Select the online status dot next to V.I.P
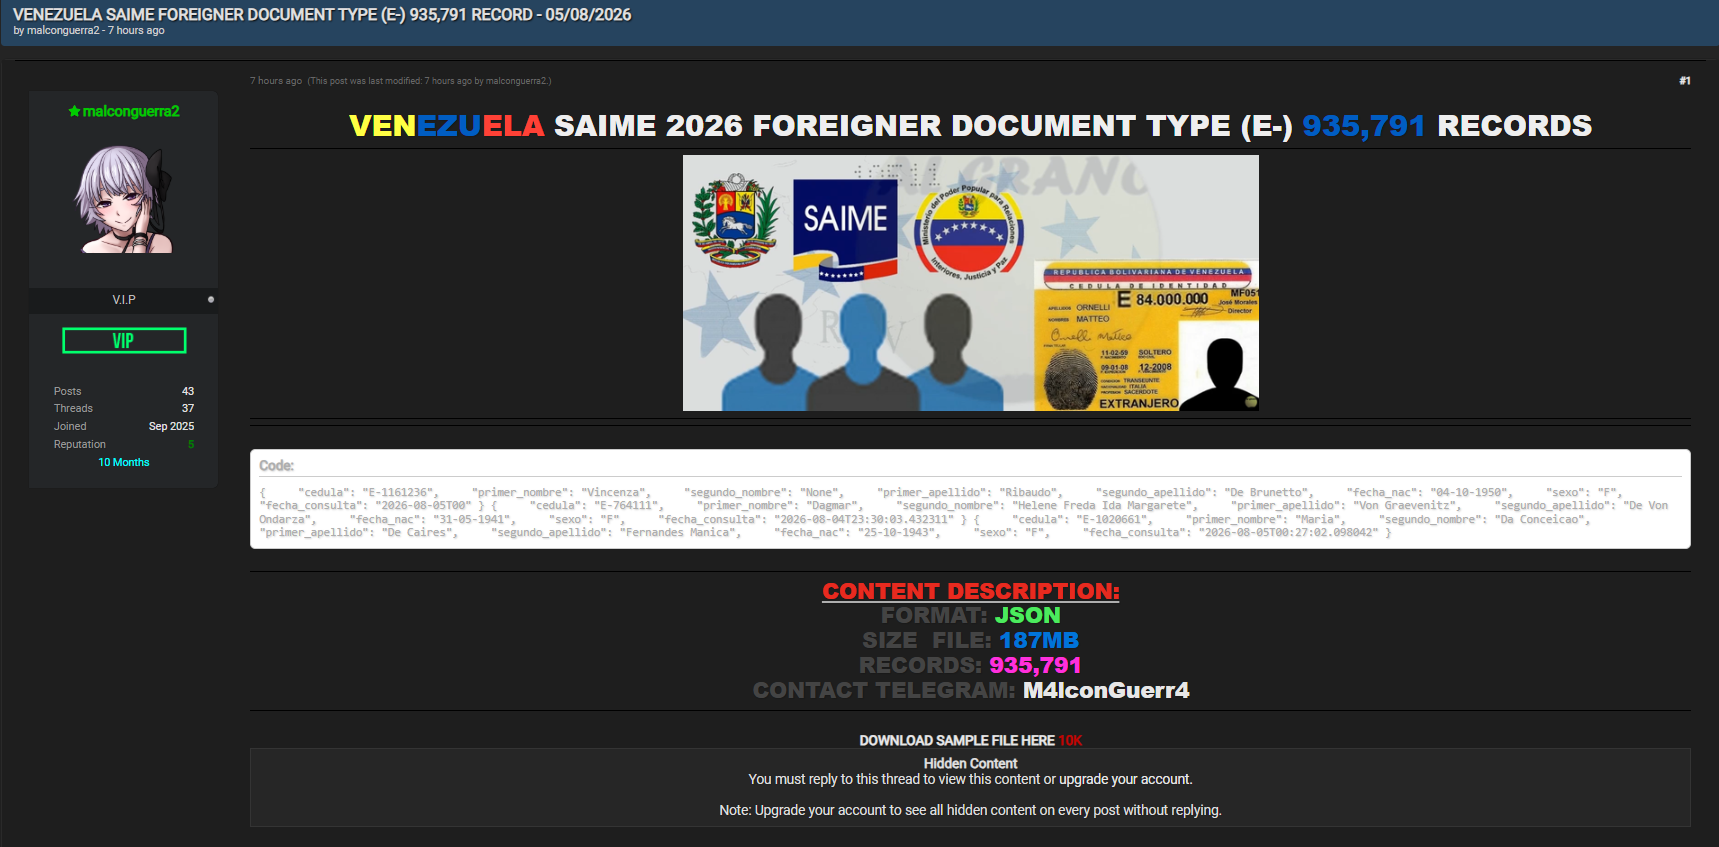This screenshot has height=847, width=1719. click(211, 299)
